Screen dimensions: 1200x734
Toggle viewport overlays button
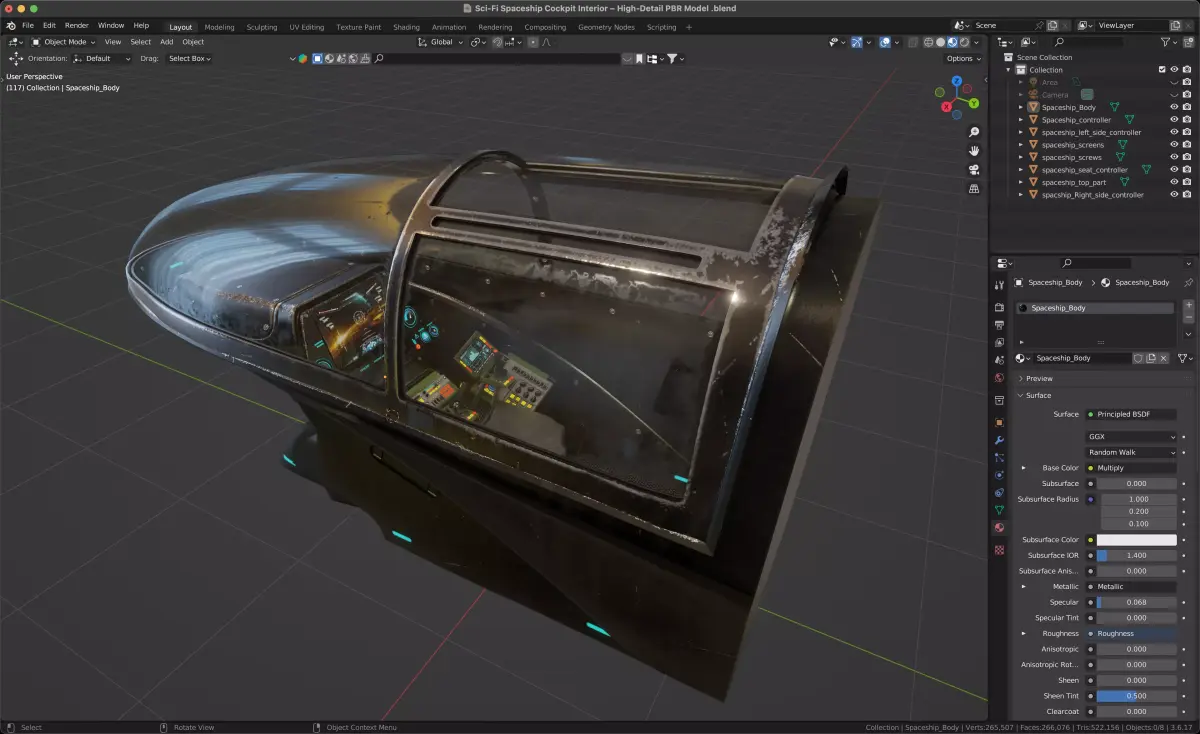[885, 42]
